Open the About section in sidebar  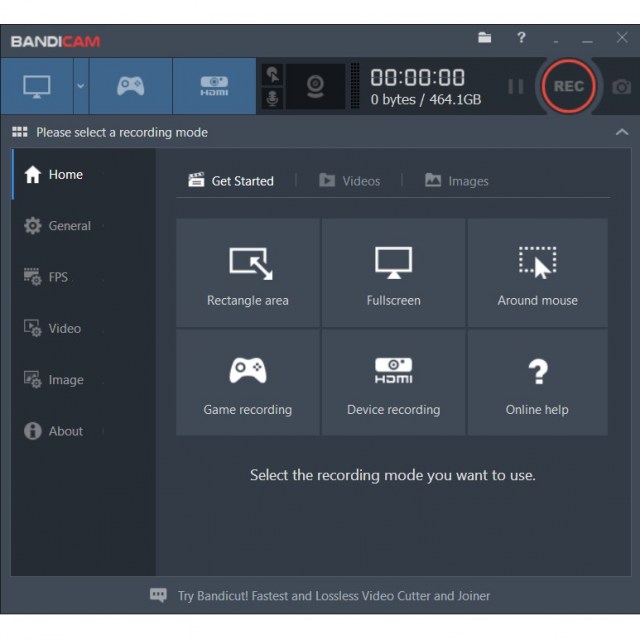click(x=84, y=431)
